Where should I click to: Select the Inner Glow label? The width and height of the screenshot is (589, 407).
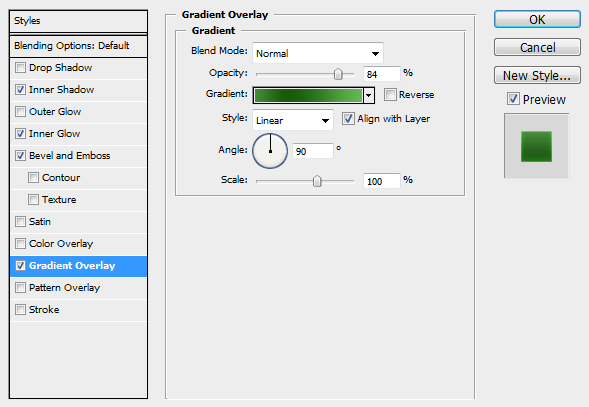[x=54, y=134]
